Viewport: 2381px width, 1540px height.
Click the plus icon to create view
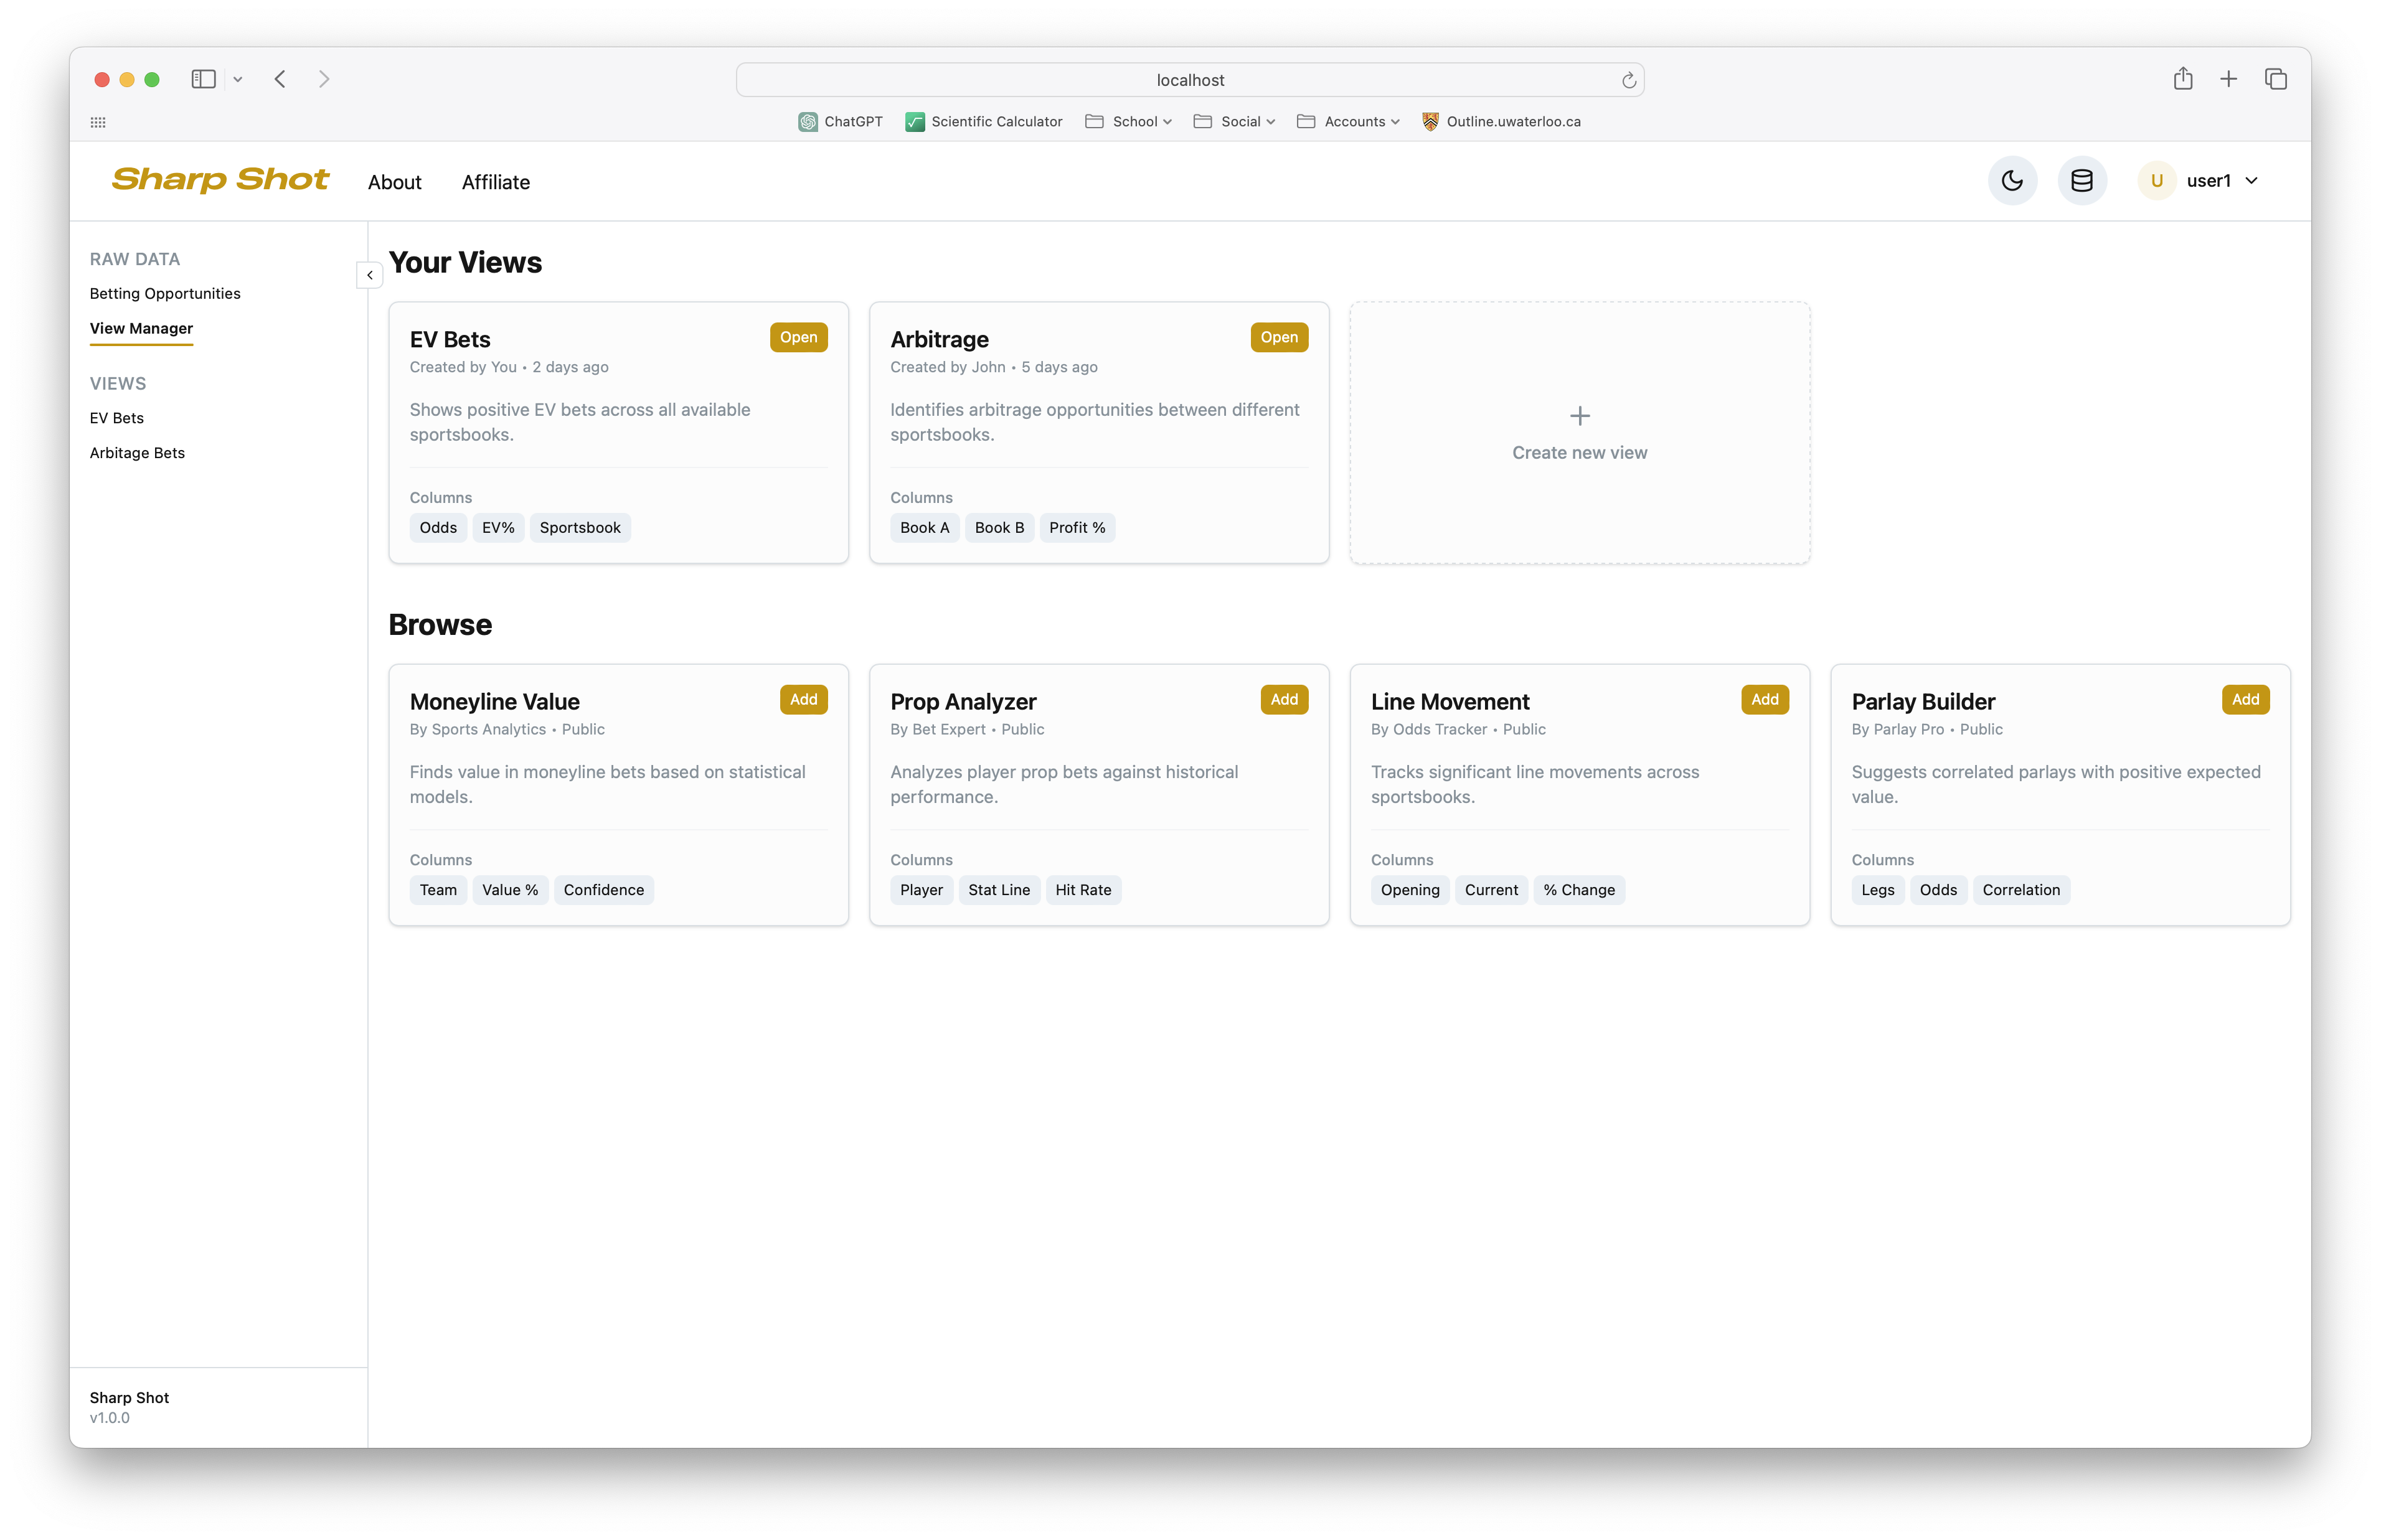pos(1579,416)
